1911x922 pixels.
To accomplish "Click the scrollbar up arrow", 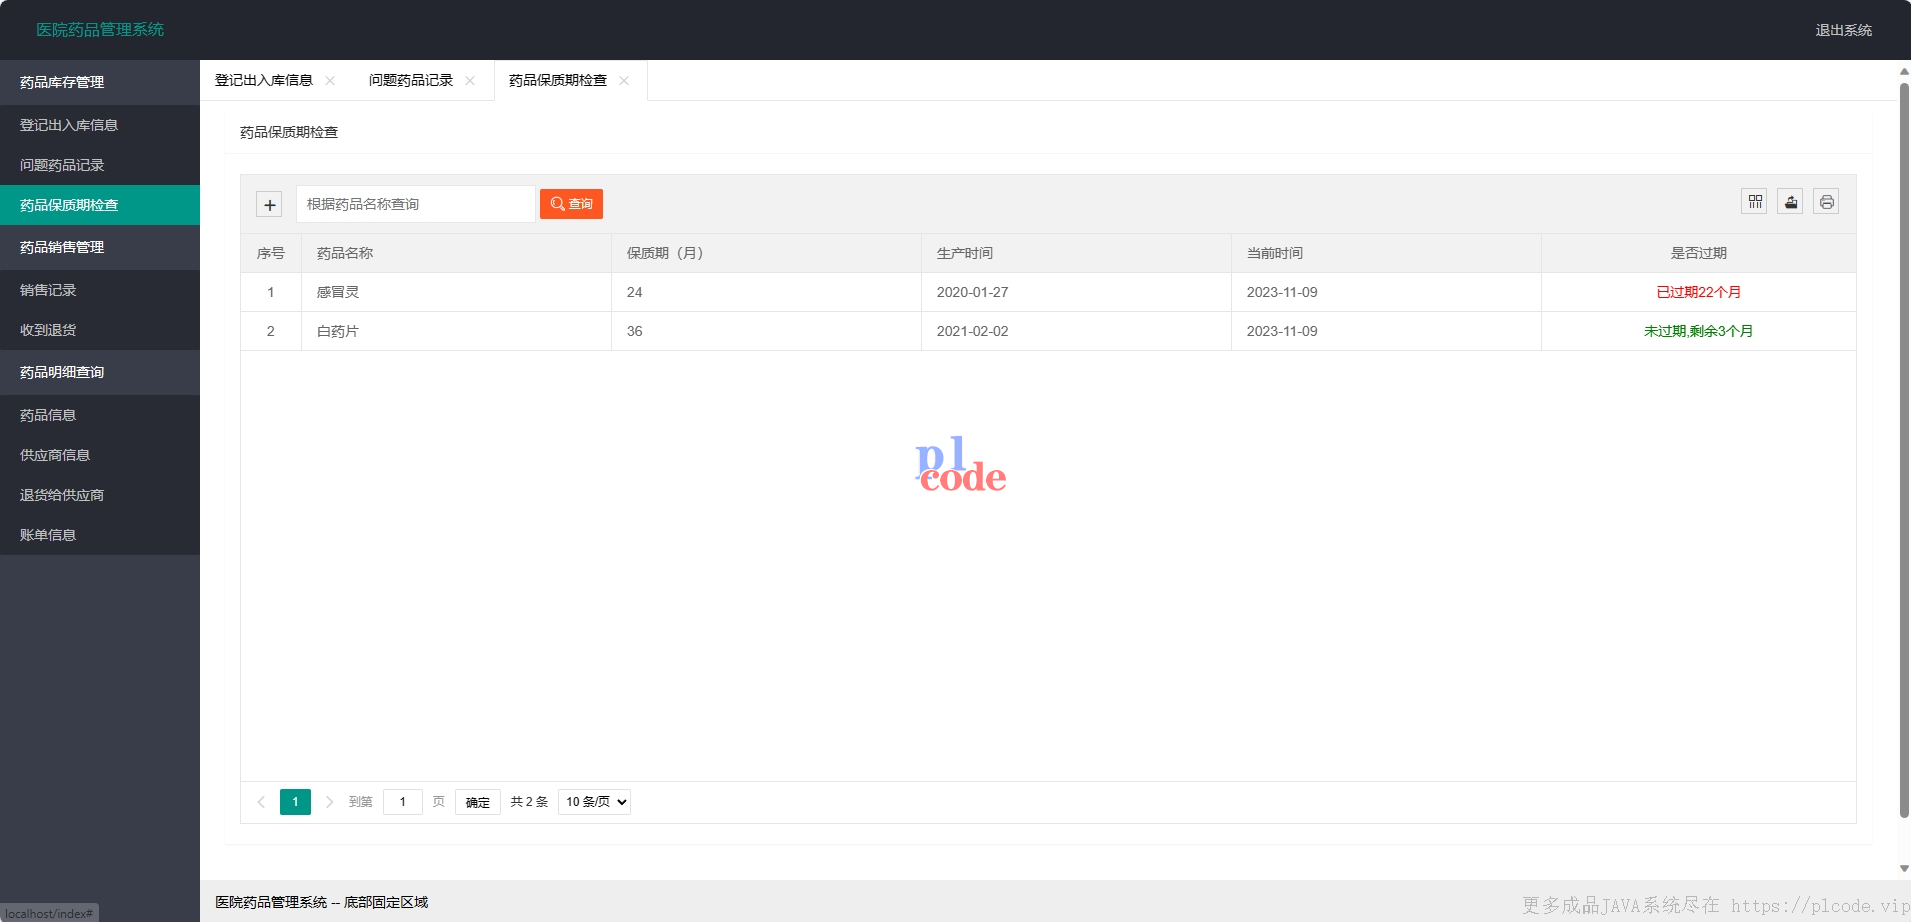I will pyautogui.click(x=1904, y=71).
